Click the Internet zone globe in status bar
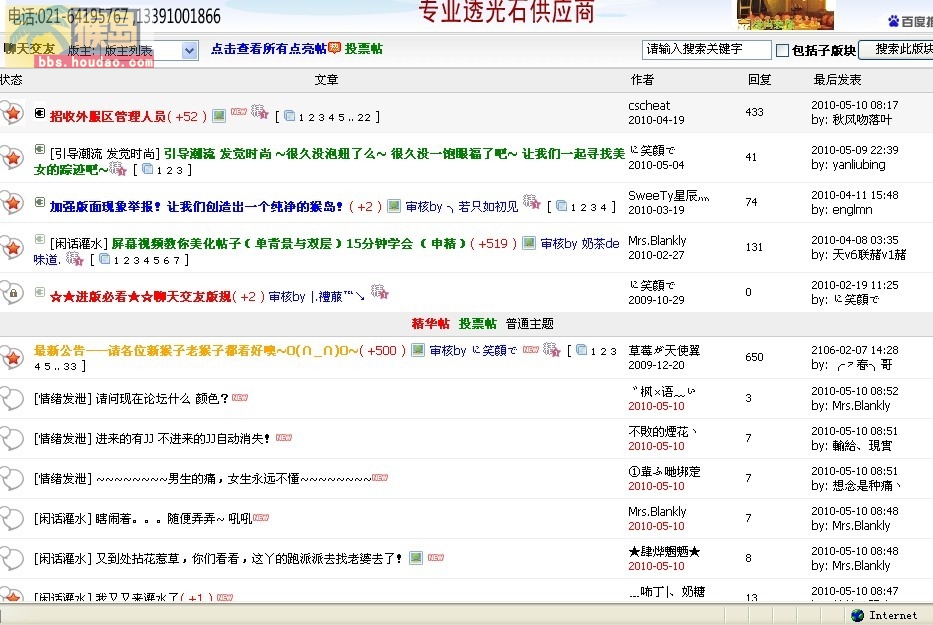 click(x=857, y=615)
